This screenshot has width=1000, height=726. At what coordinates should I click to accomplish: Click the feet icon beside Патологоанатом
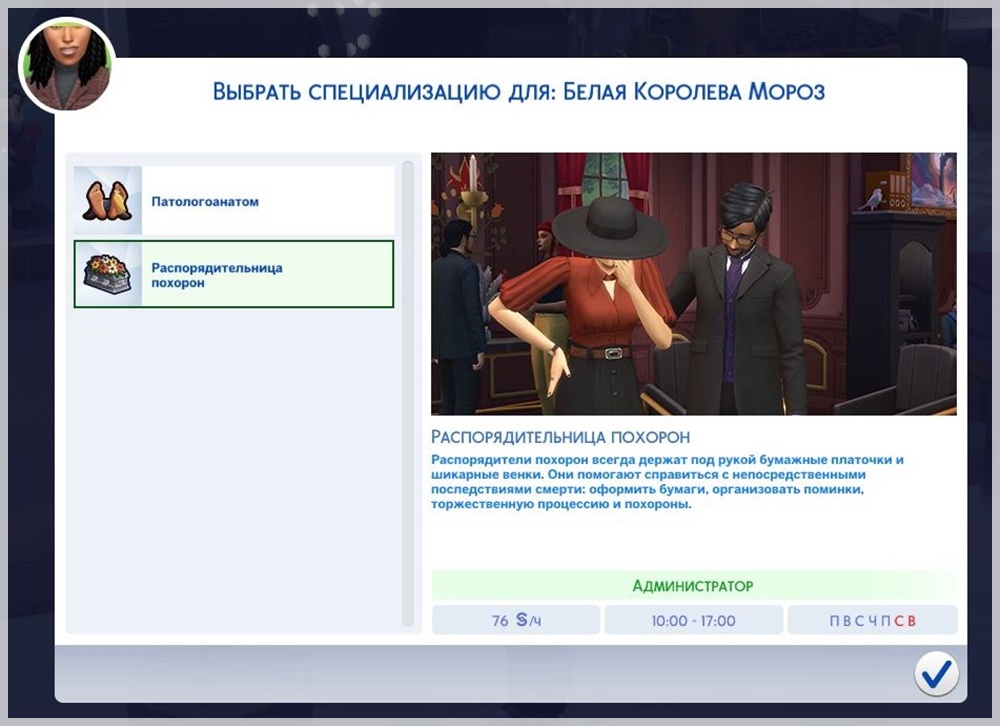[x=107, y=200]
